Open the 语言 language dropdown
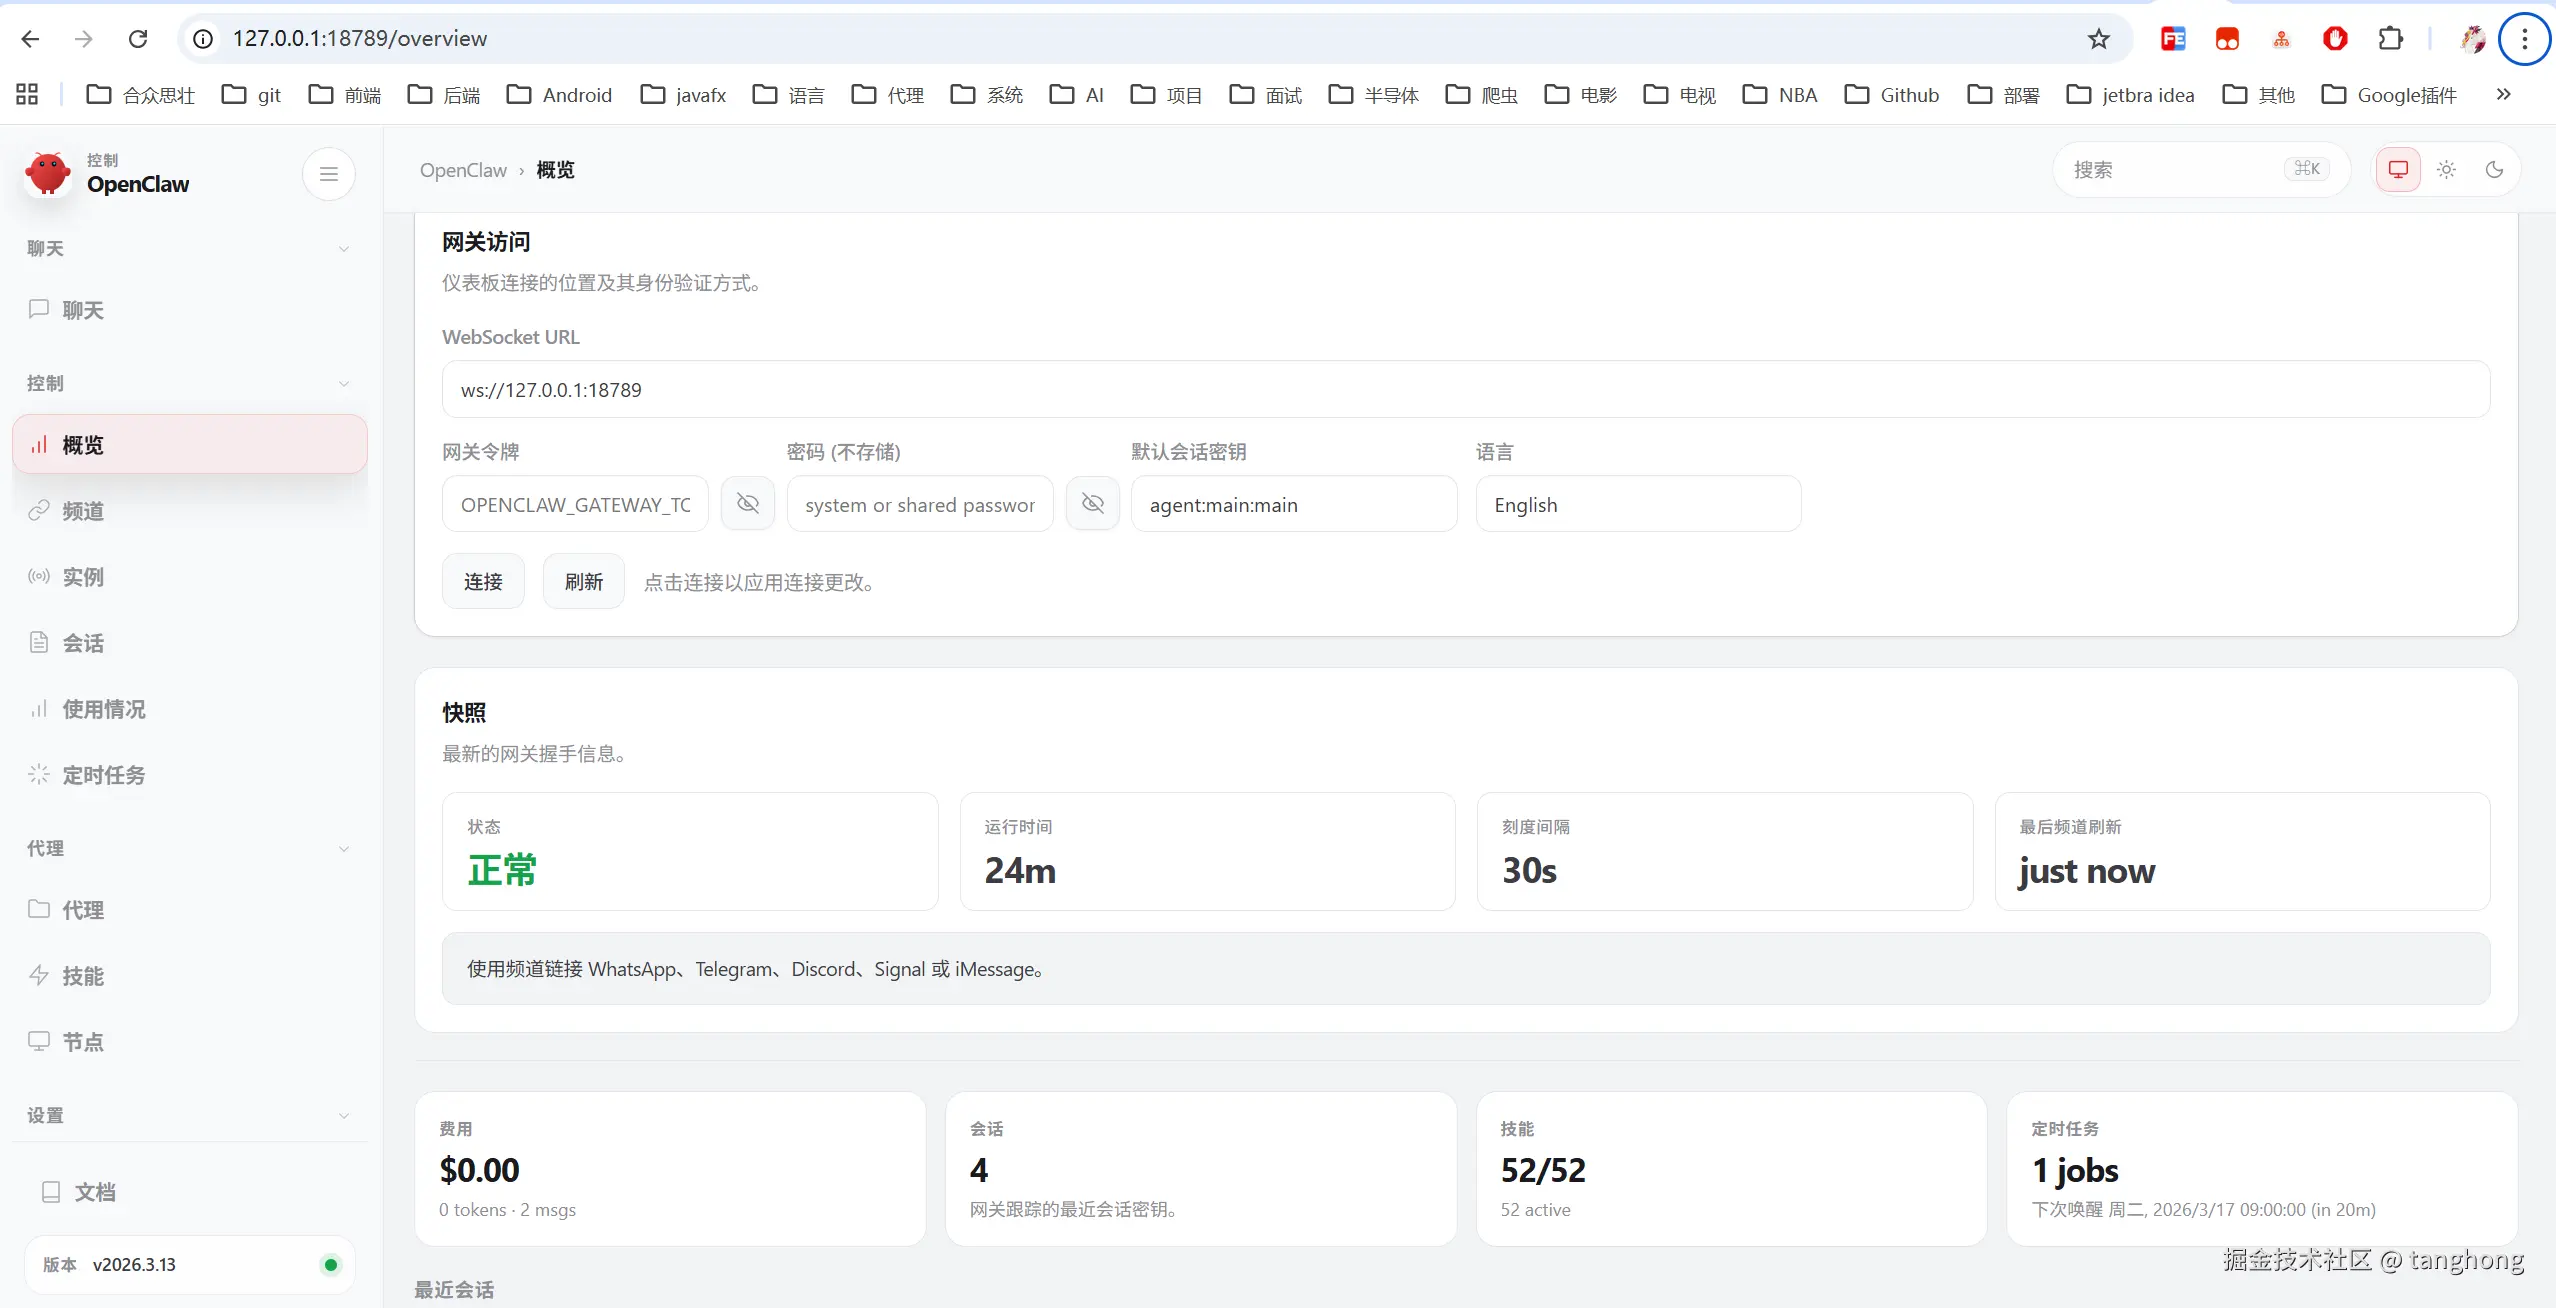This screenshot has width=2556, height=1308. pos(1637,505)
